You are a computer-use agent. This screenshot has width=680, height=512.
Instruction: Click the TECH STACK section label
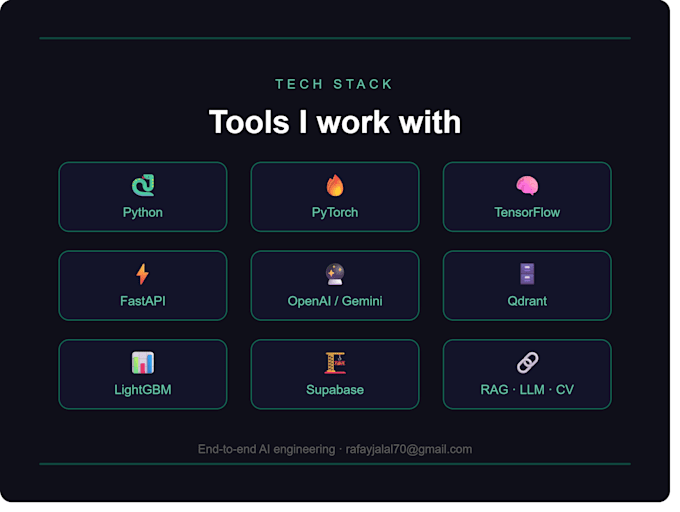tap(334, 84)
